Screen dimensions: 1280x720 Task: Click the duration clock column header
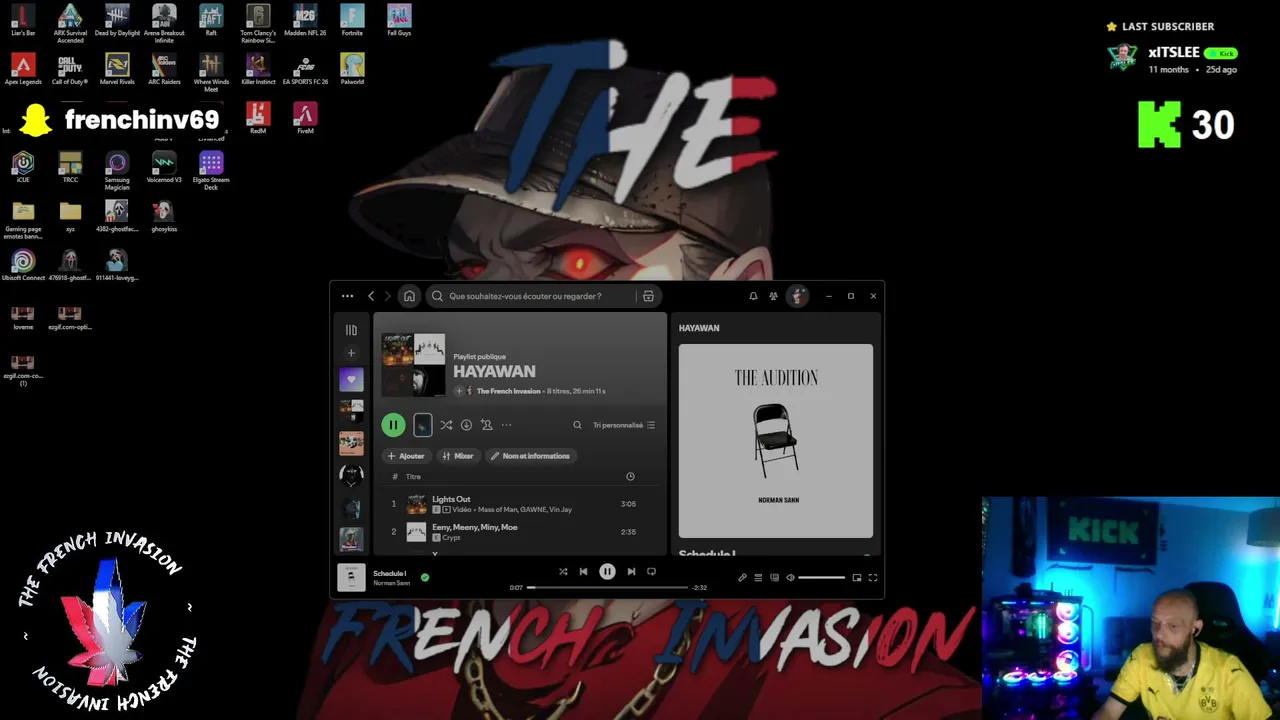coord(630,477)
